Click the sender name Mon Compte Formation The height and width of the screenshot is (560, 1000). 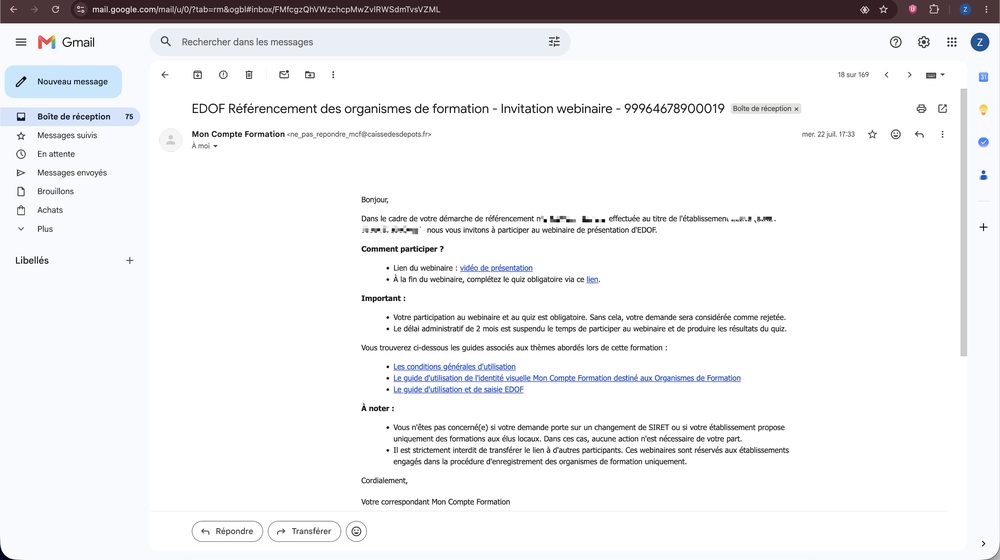coord(238,134)
